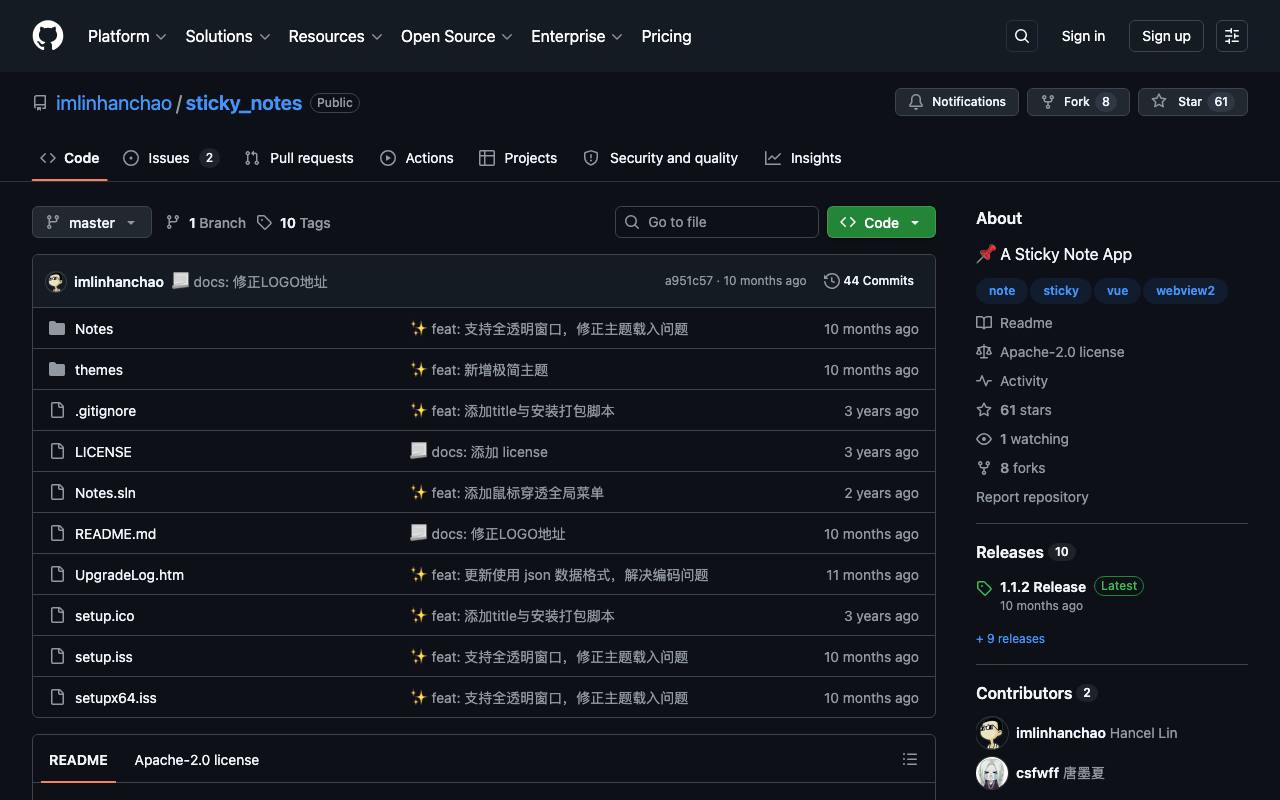Click the folder icon beside themes
Screen dimensions: 1280x800
(57, 370)
